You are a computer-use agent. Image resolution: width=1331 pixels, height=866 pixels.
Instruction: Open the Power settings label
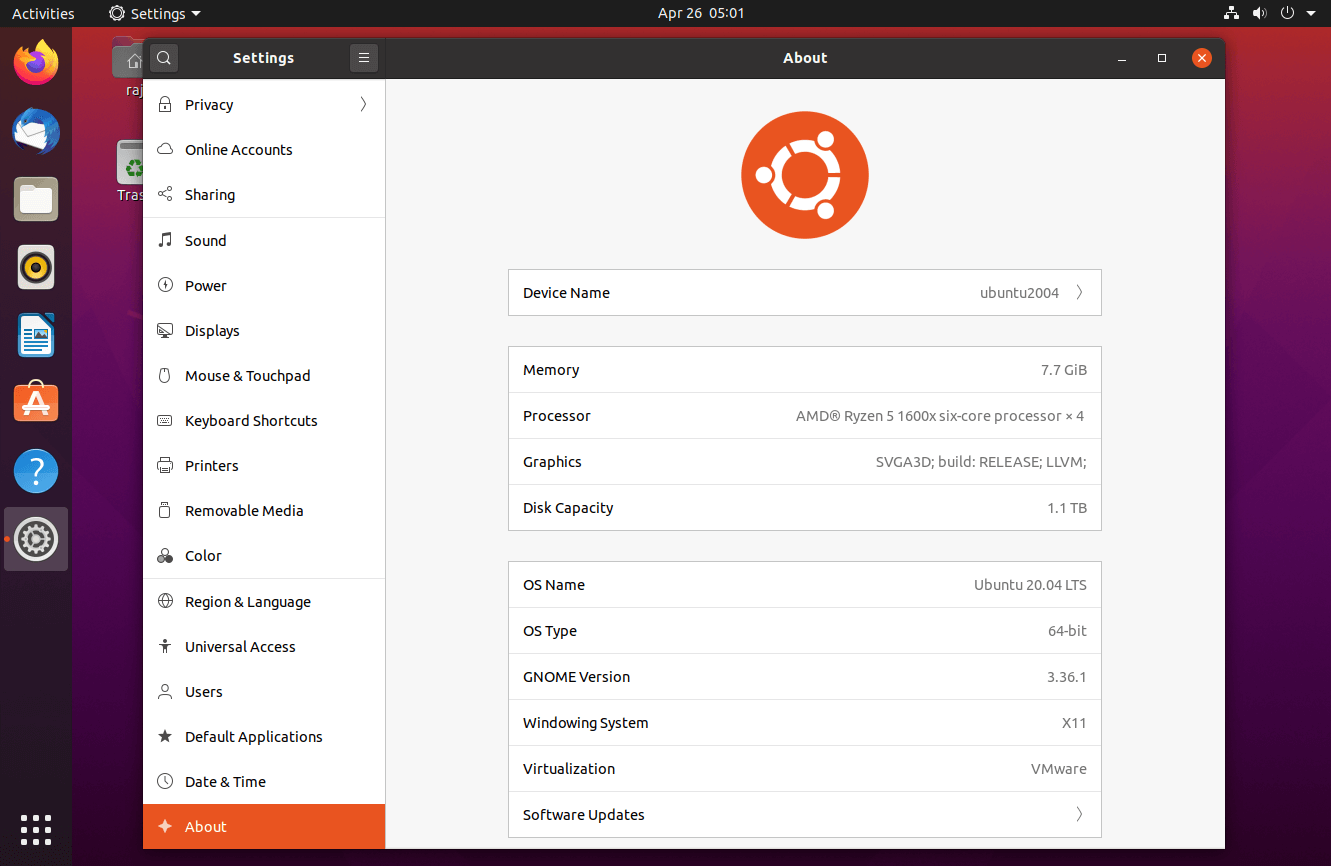tap(206, 286)
